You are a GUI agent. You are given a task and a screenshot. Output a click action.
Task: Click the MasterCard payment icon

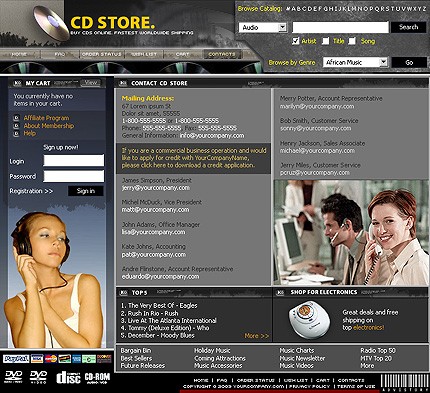[x=51, y=359]
